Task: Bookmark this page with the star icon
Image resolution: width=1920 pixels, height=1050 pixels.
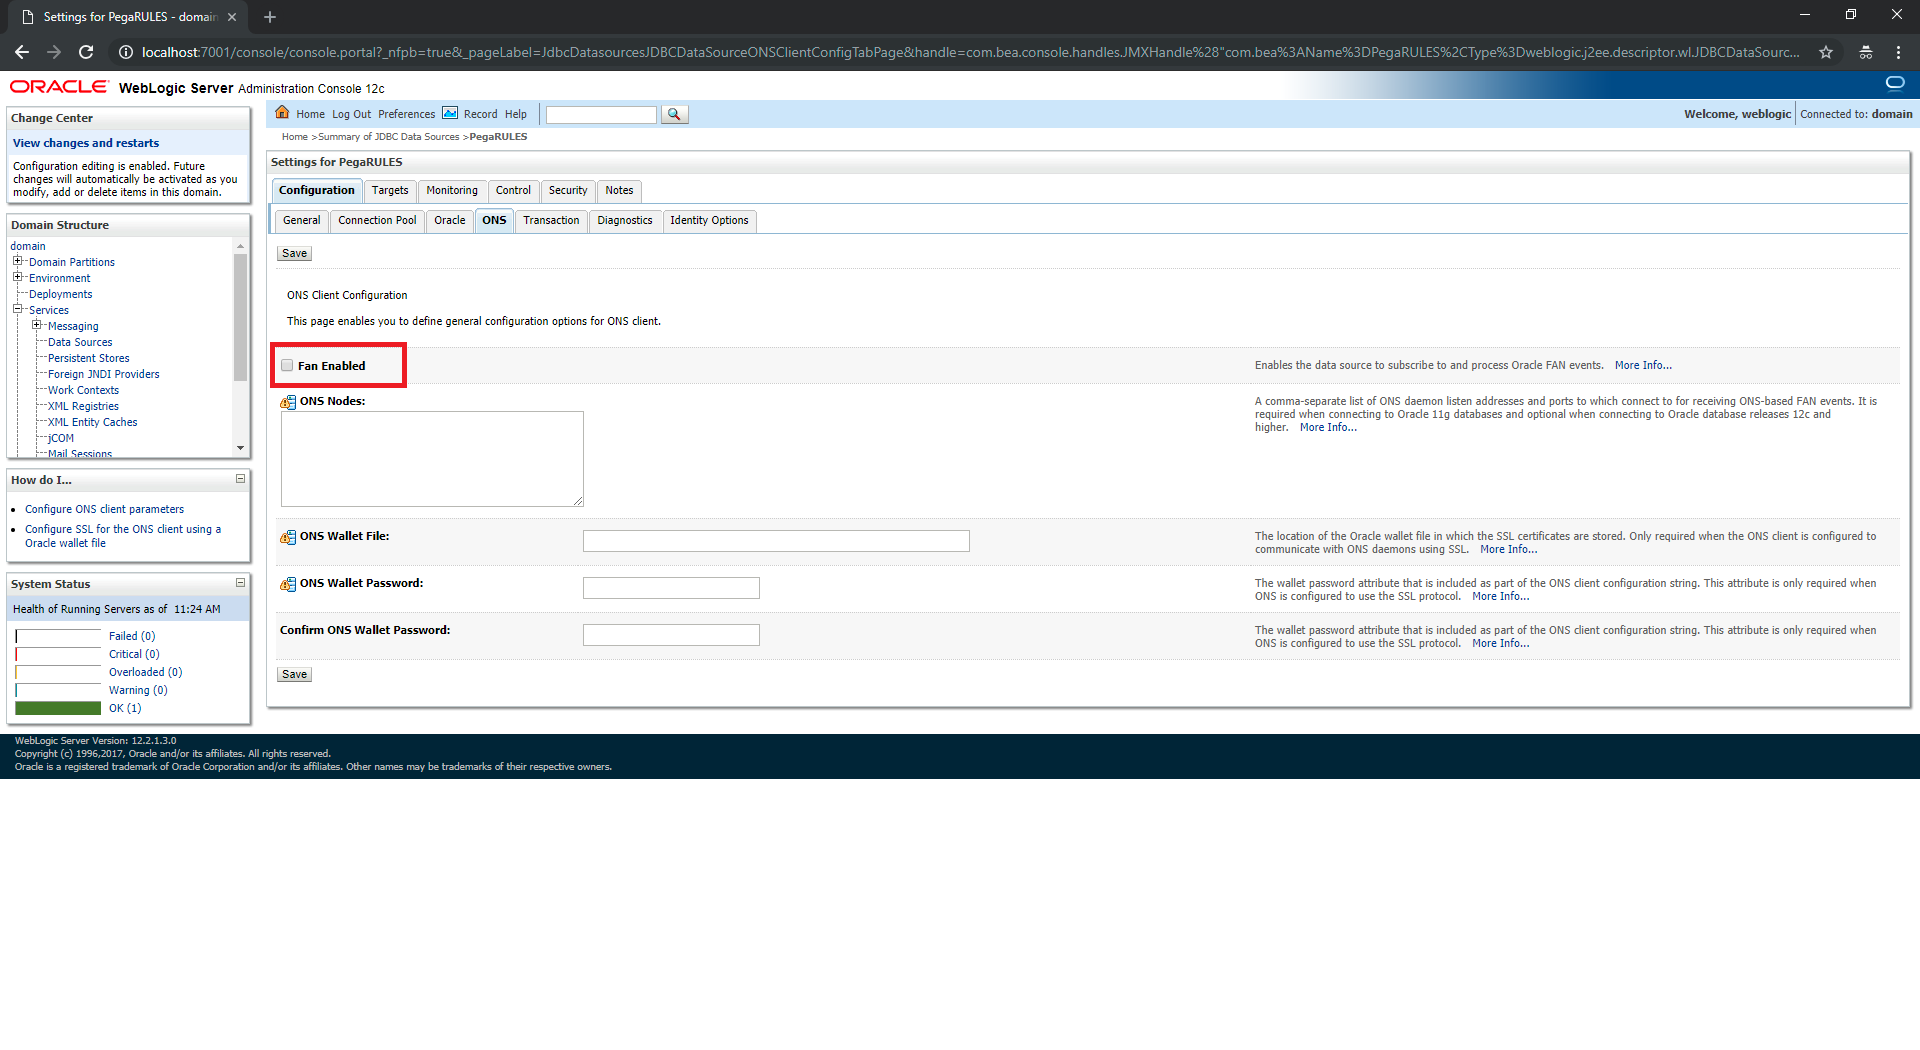Action: point(1826,52)
